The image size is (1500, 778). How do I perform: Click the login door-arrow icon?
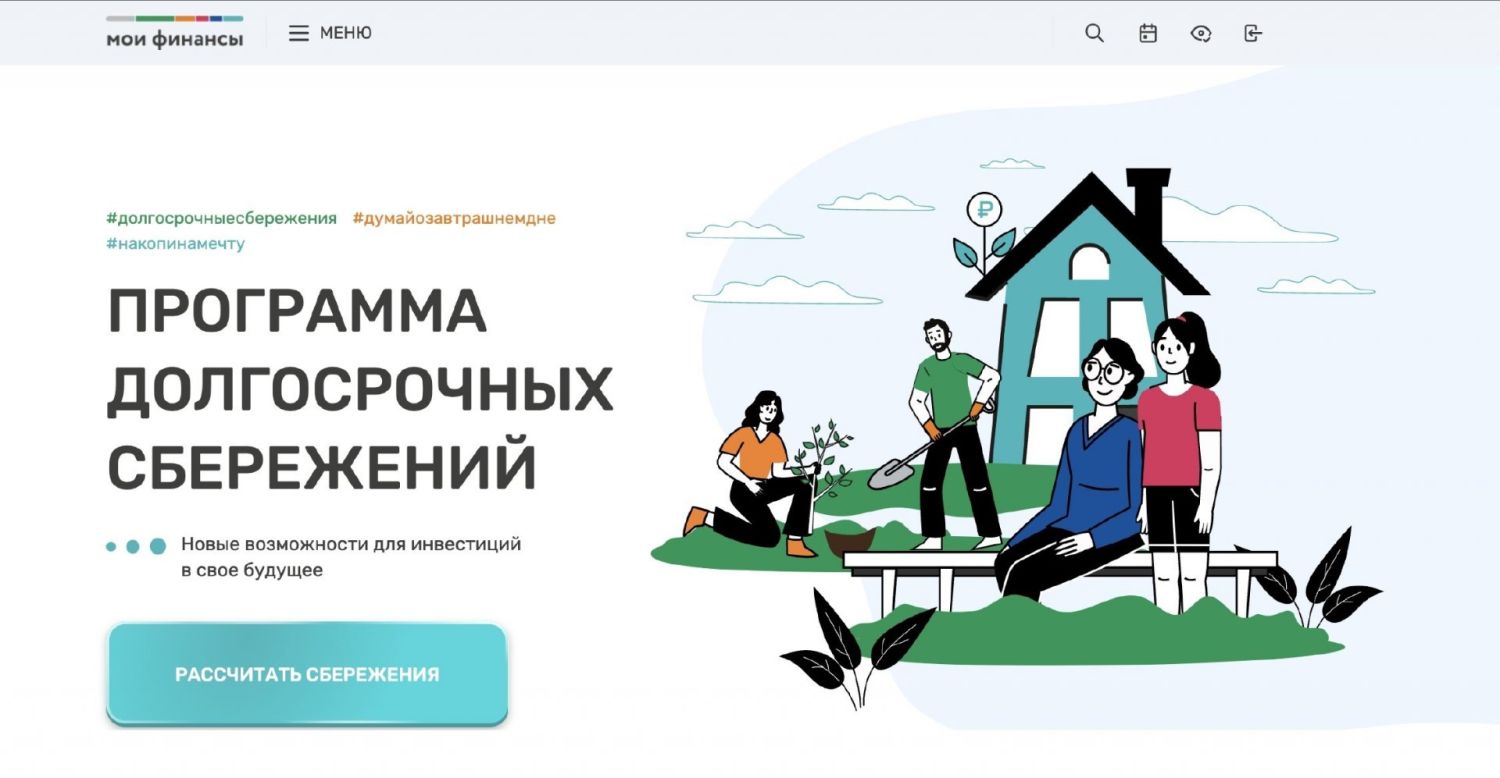(x=1253, y=33)
